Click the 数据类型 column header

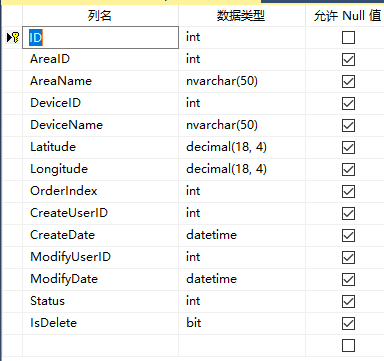[242, 16]
